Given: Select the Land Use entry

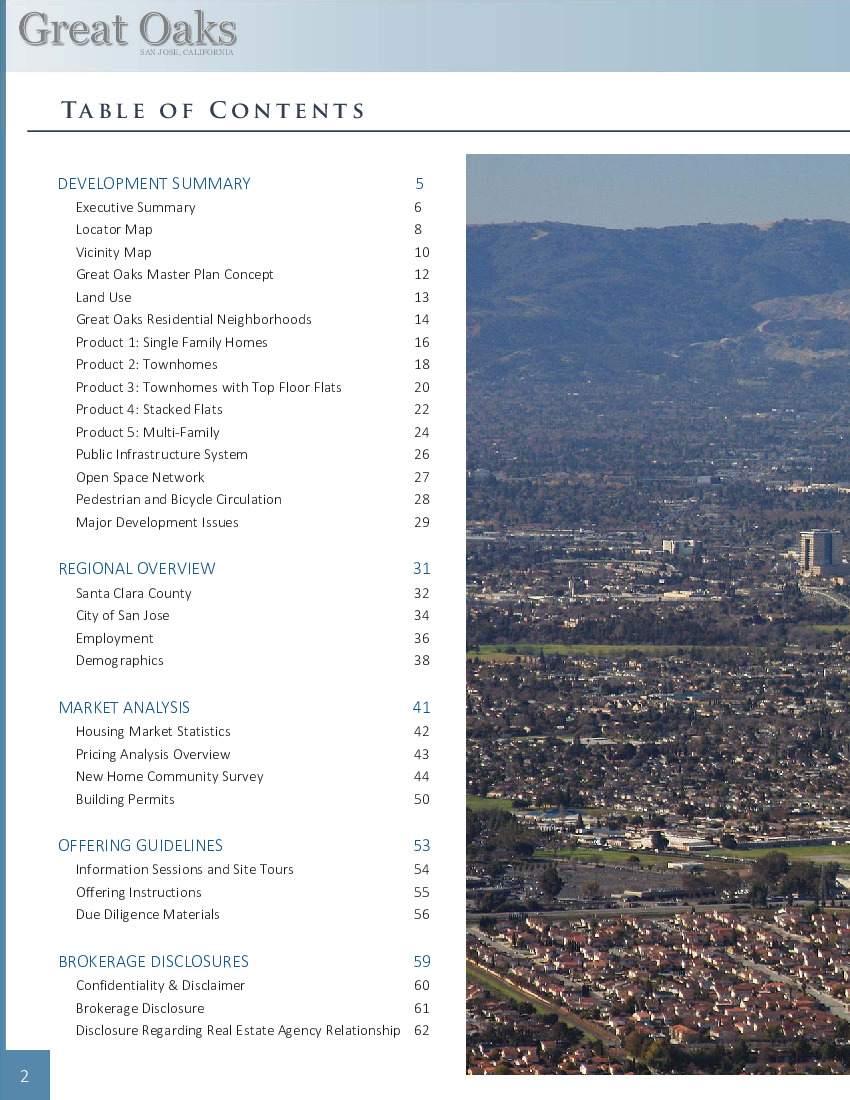Looking at the screenshot, I should coord(103,297).
